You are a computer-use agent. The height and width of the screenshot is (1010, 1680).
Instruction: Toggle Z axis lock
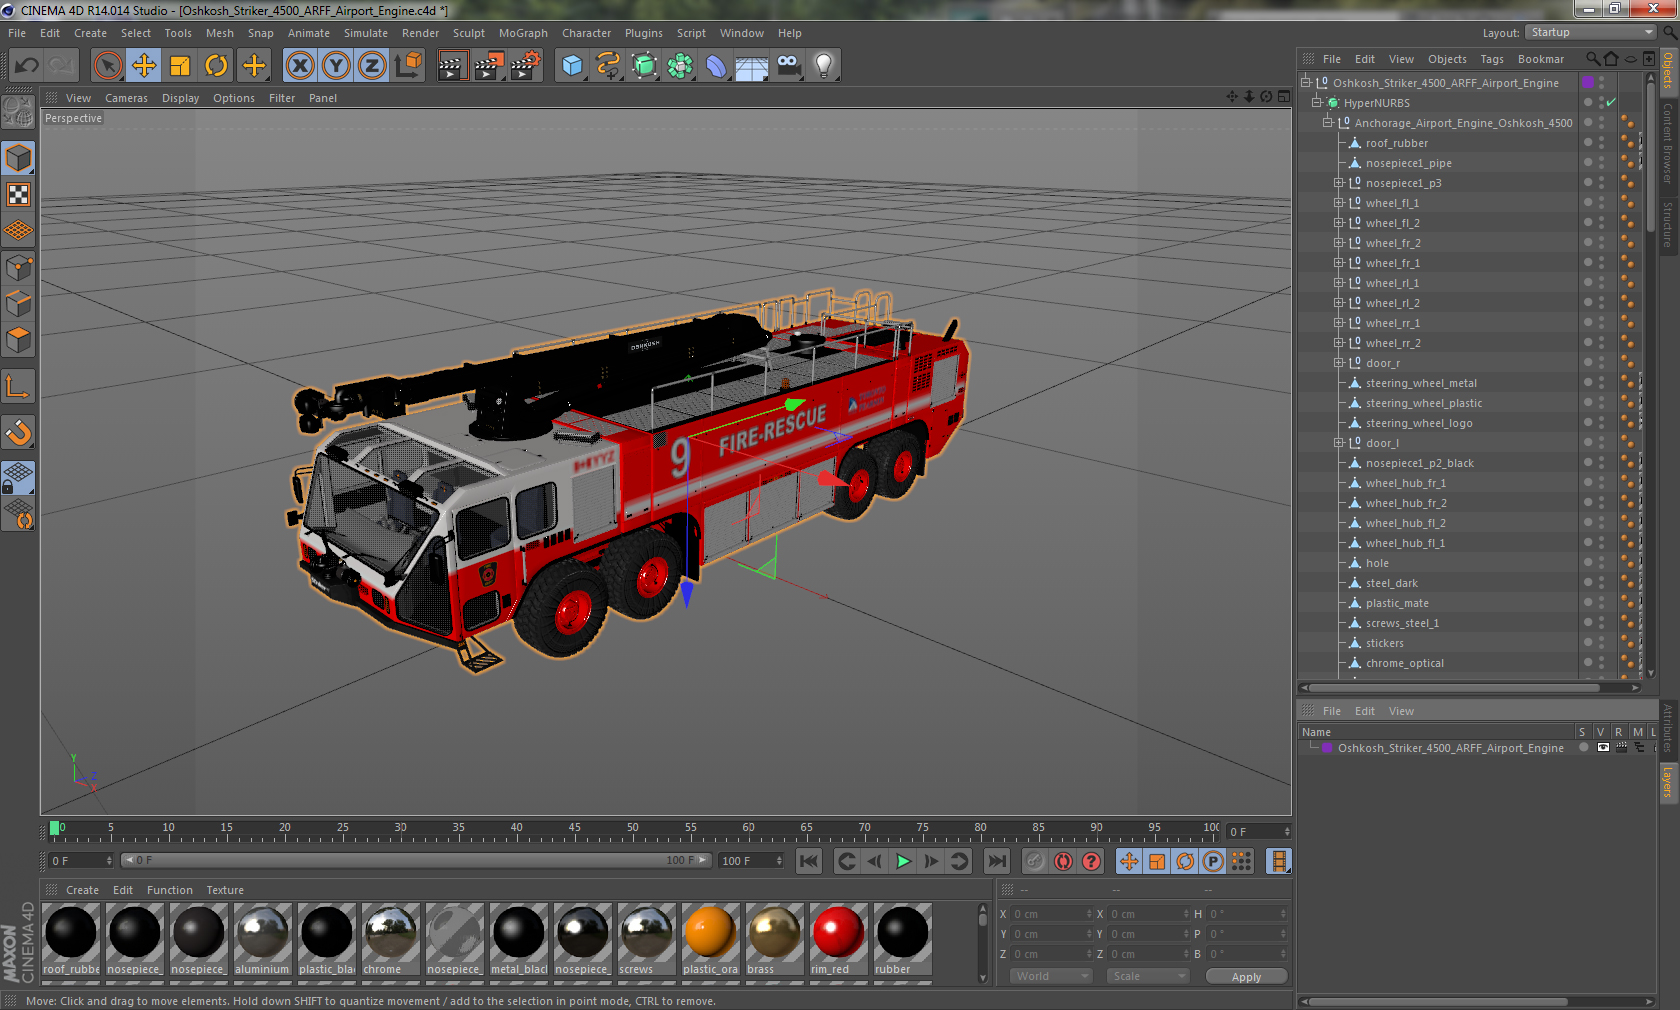click(x=372, y=66)
